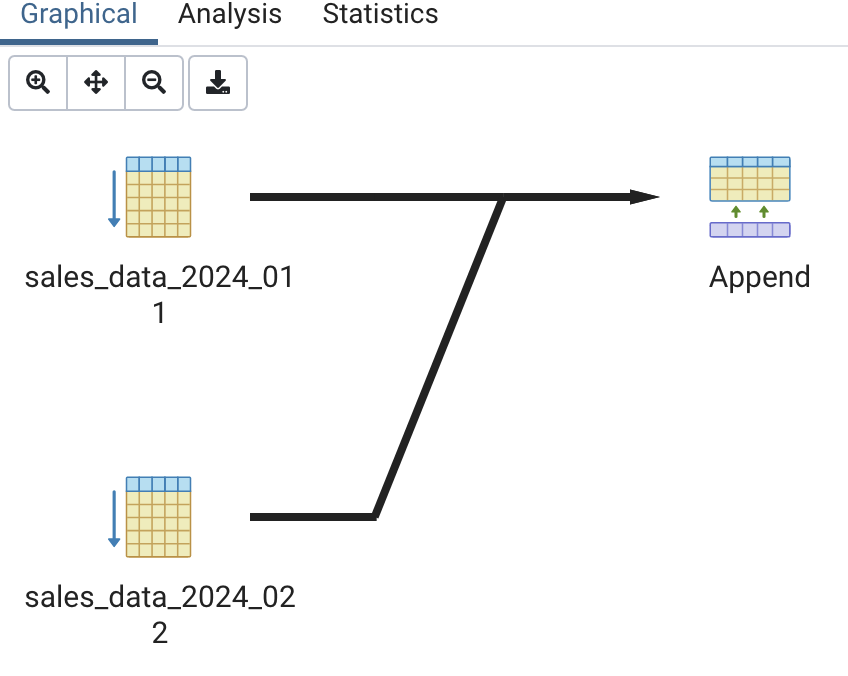Click the row count label under sales_data_2024_02

(x=159, y=633)
